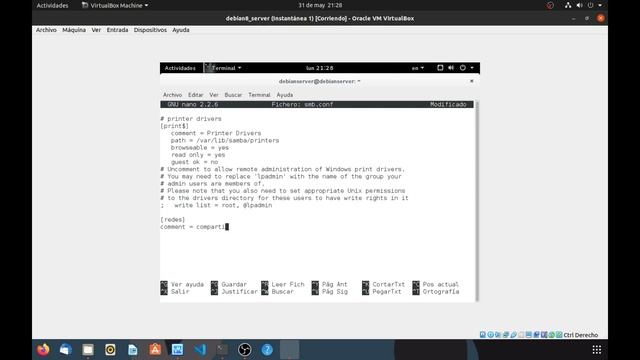640x360 pixels.
Task: Open guest Terminal app menu dropdown
Action: tap(223, 68)
